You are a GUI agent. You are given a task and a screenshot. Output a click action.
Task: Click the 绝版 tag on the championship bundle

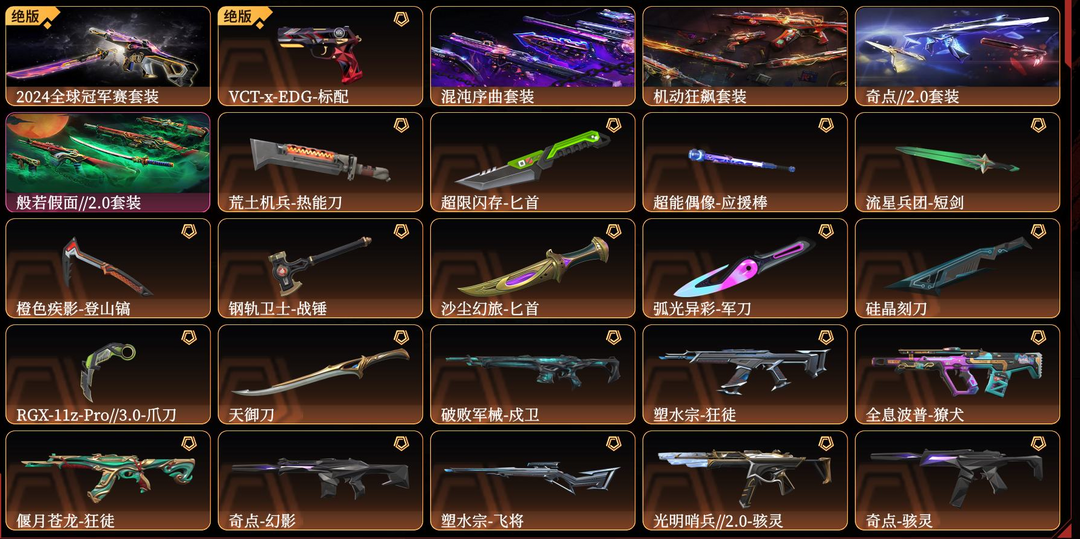(x=24, y=17)
